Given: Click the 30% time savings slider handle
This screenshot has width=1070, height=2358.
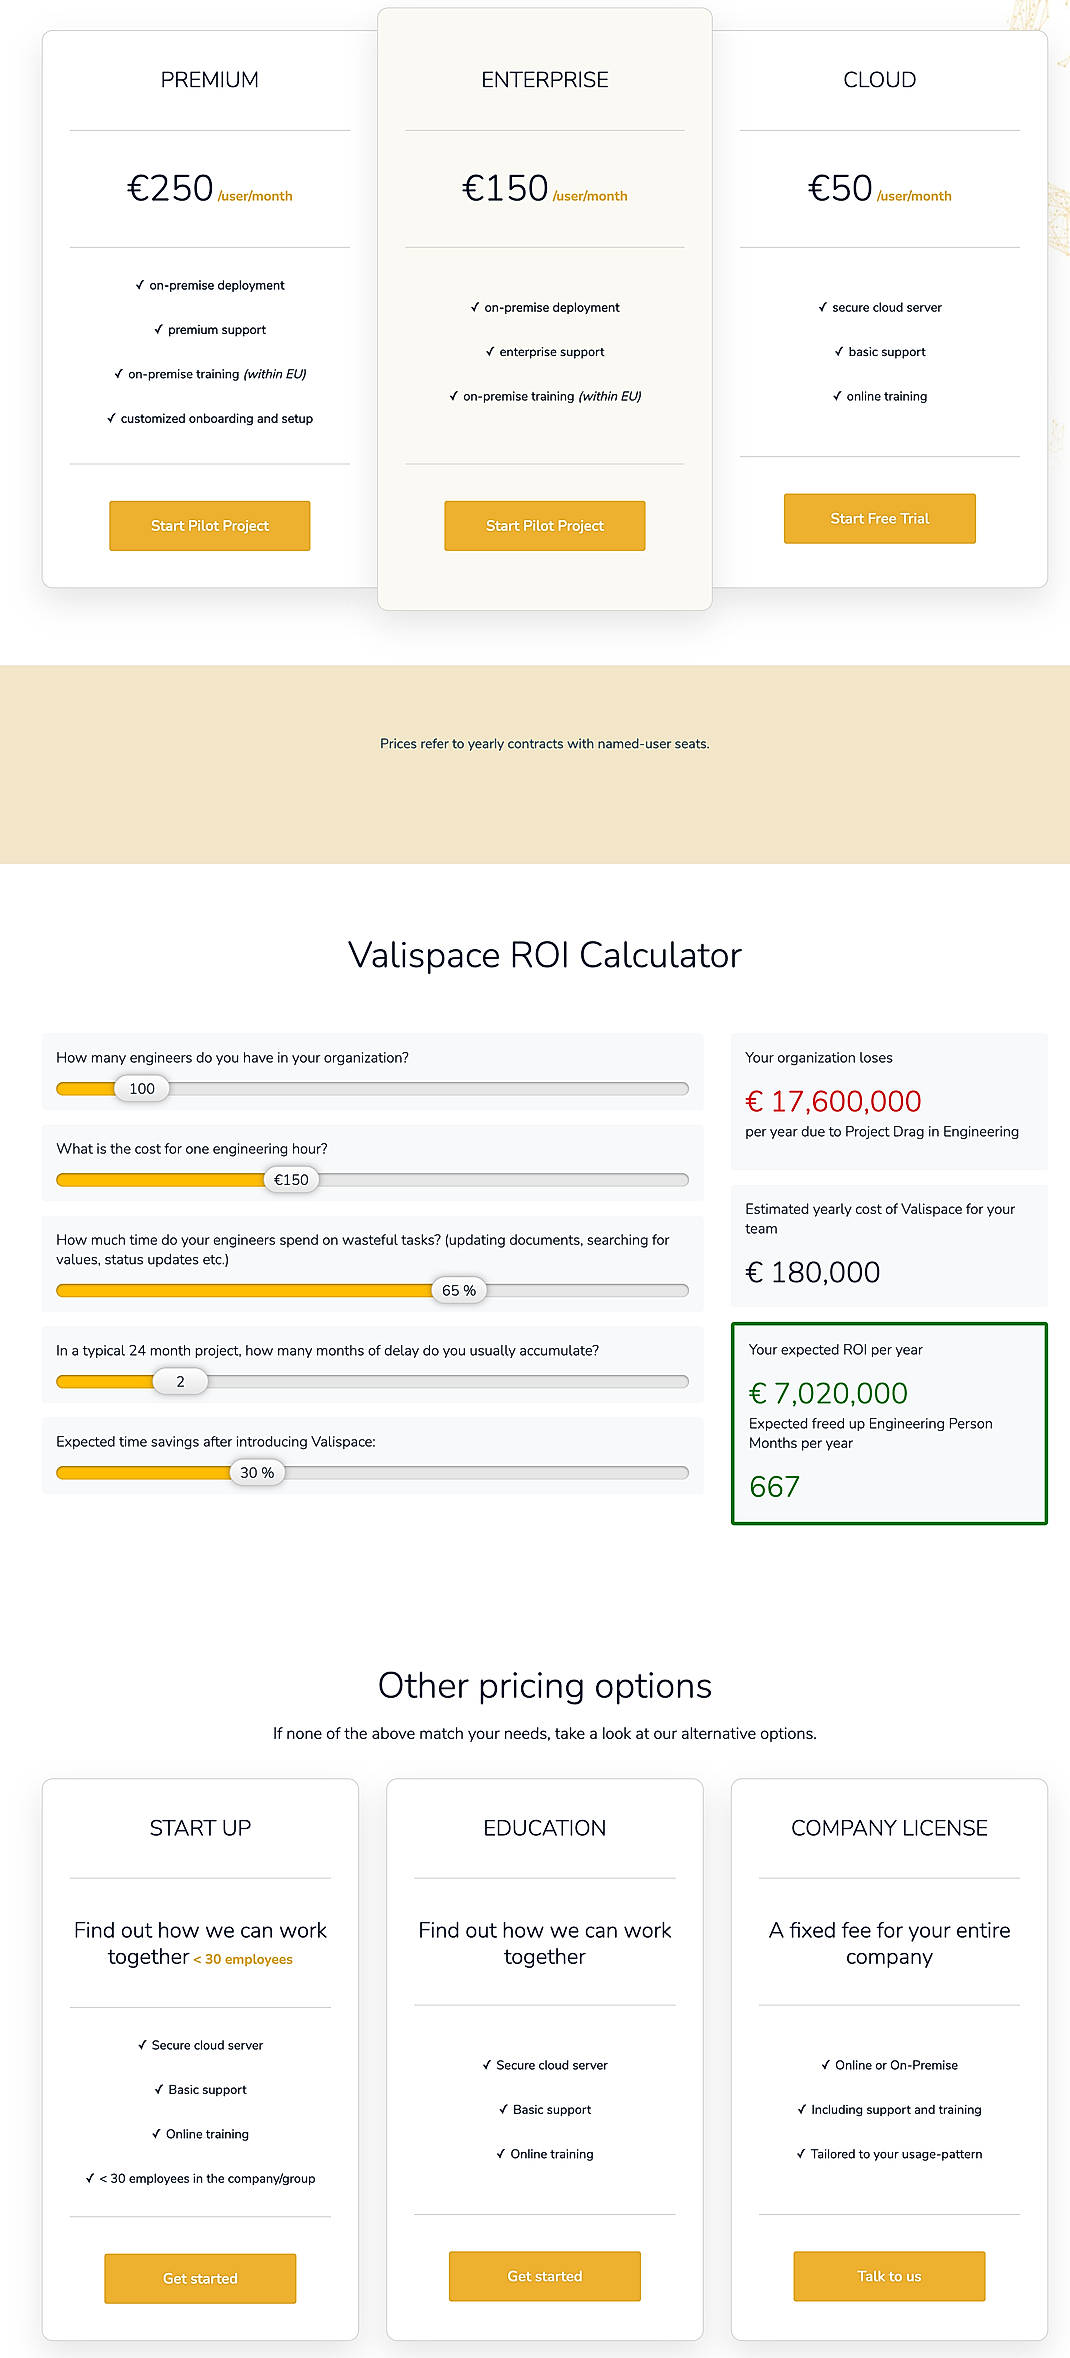Looking at the screenshot, I should point(257,1472).
